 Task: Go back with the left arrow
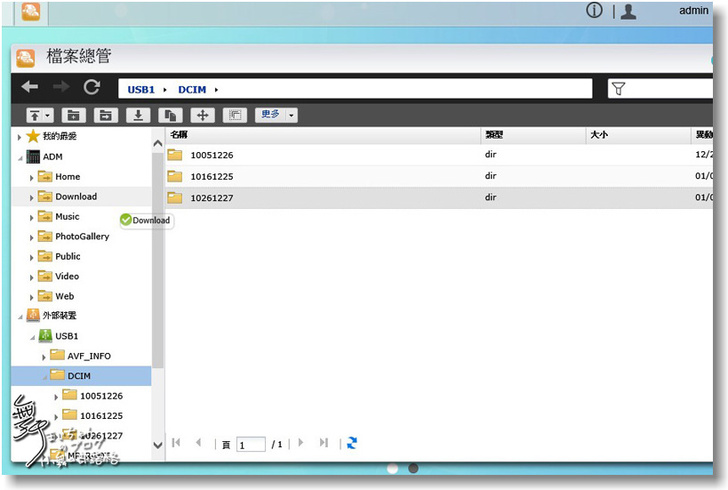click(x=30, y=86)
